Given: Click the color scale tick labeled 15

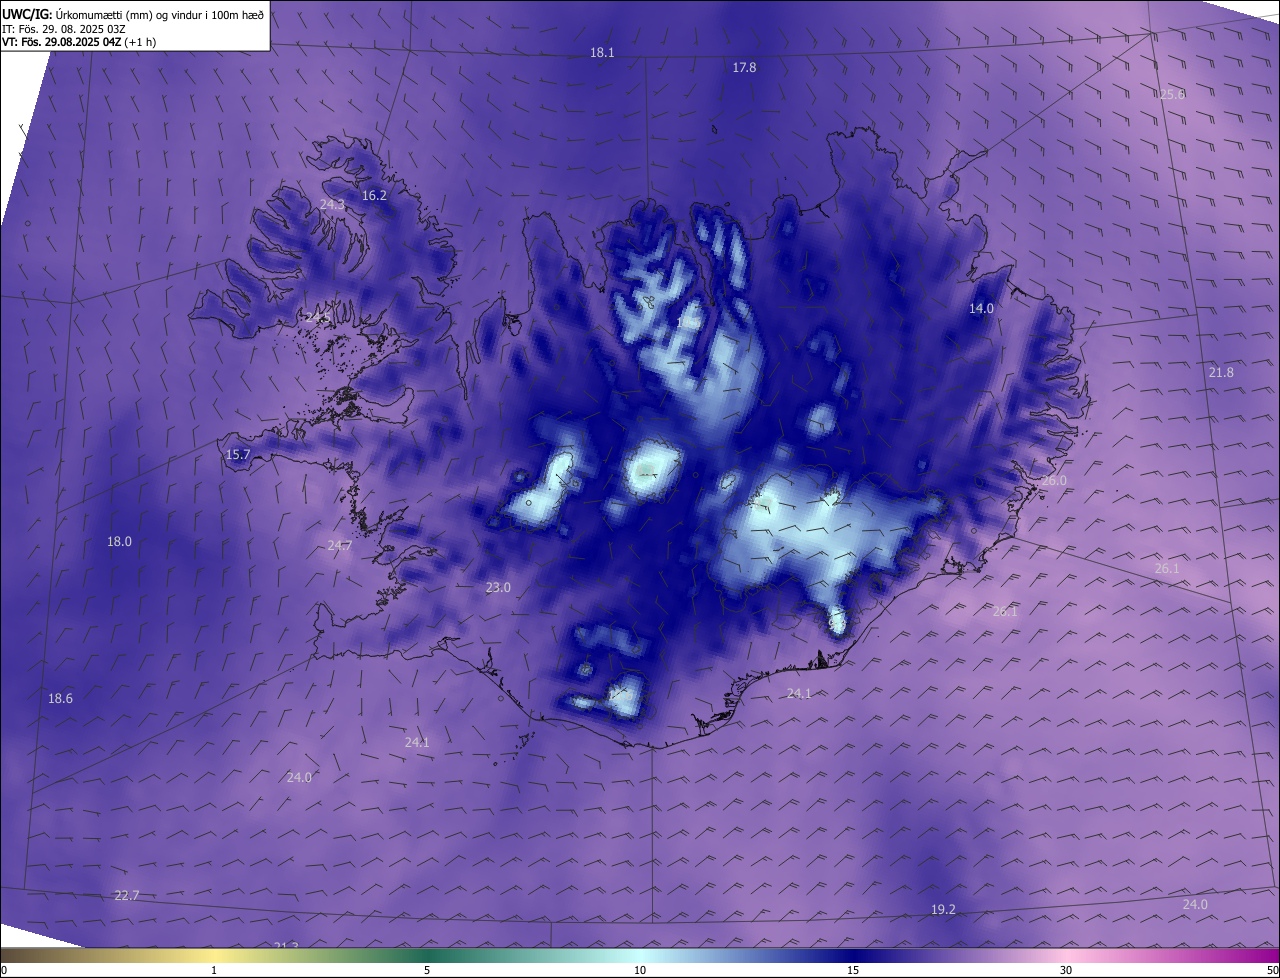Looking at the screenshot, I should (853, 970).
